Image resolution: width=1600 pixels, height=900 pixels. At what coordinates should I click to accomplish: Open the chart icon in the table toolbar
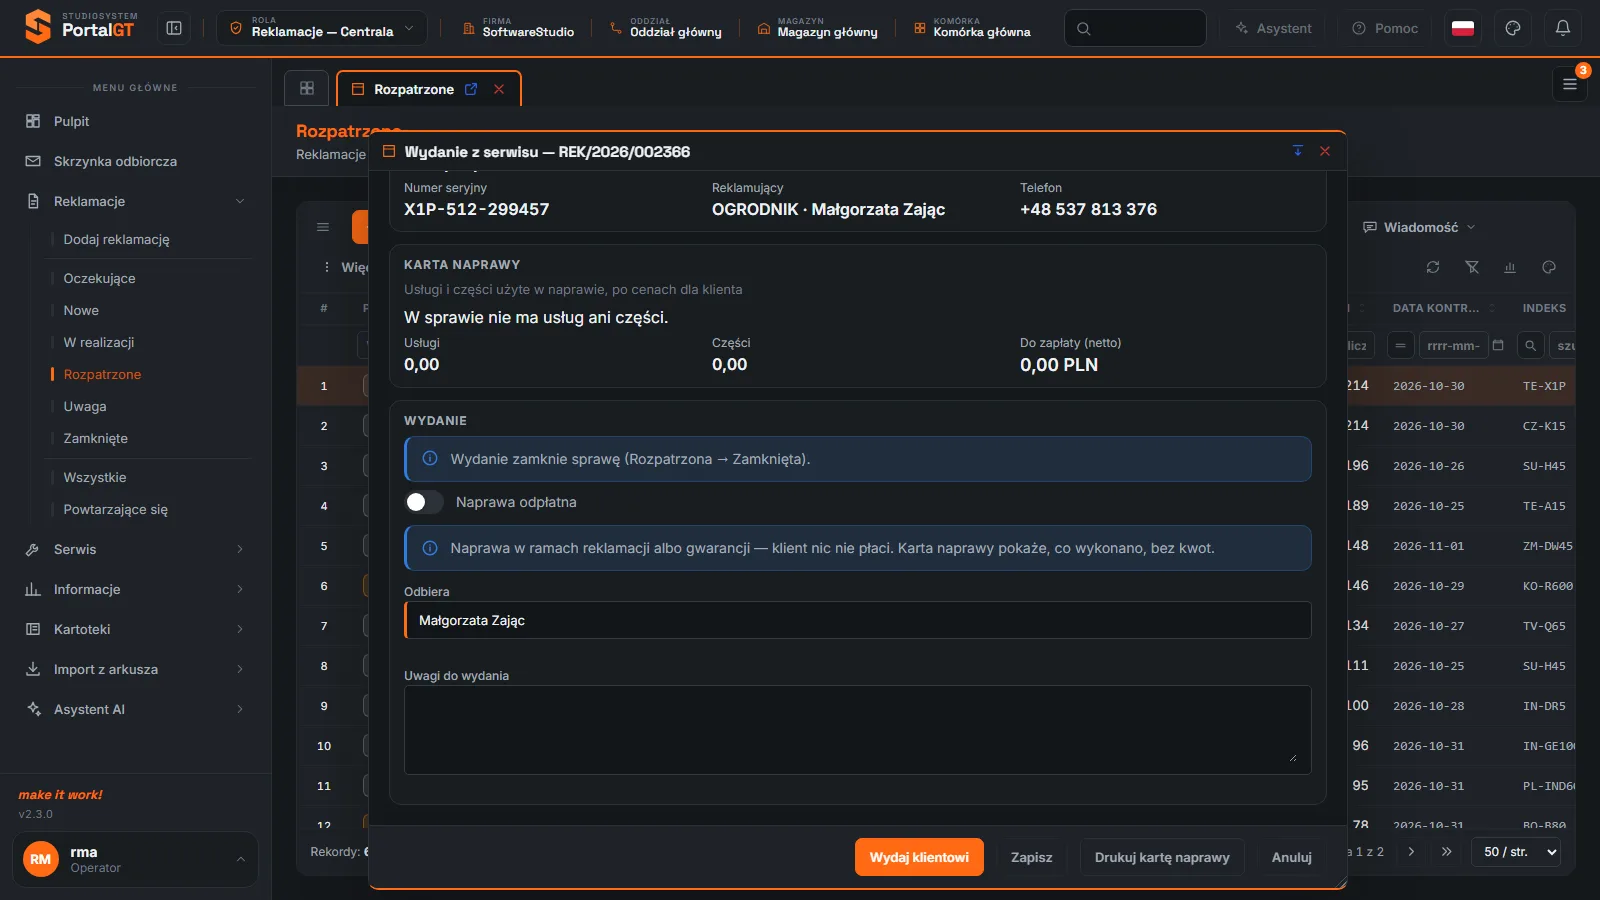1510,267
